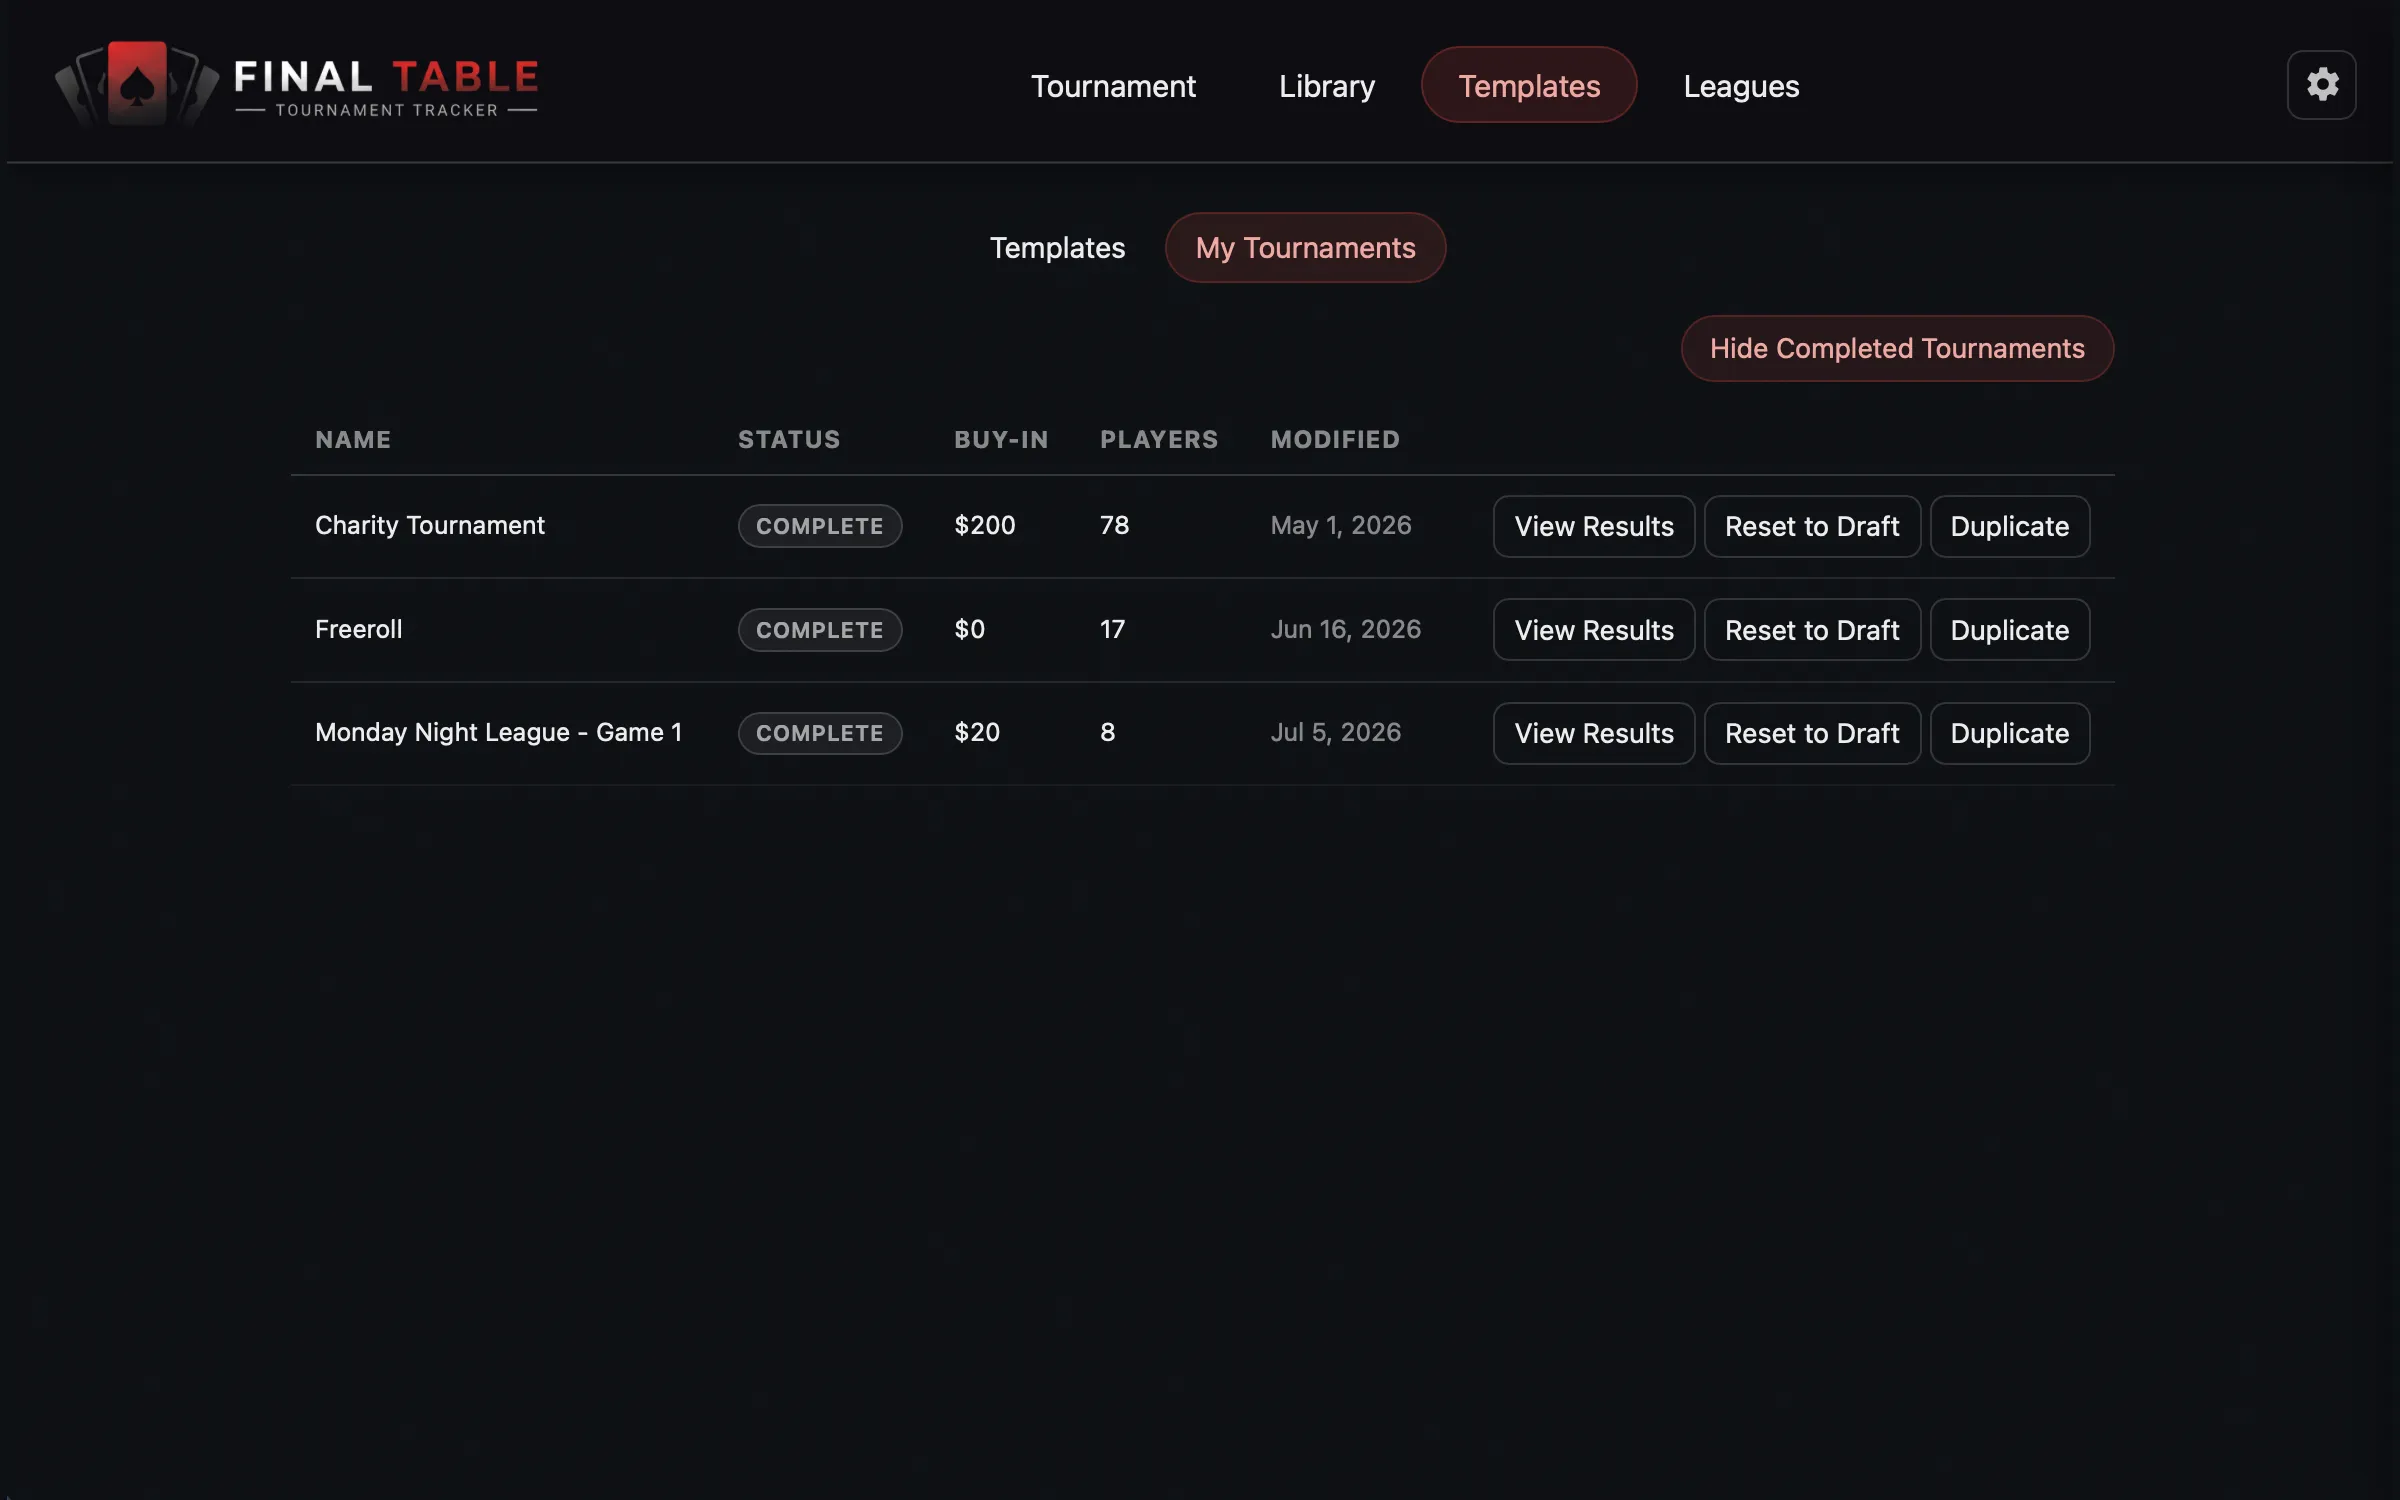Select the Charity Tournament name

pyautogui.click(x=430, y=525)
